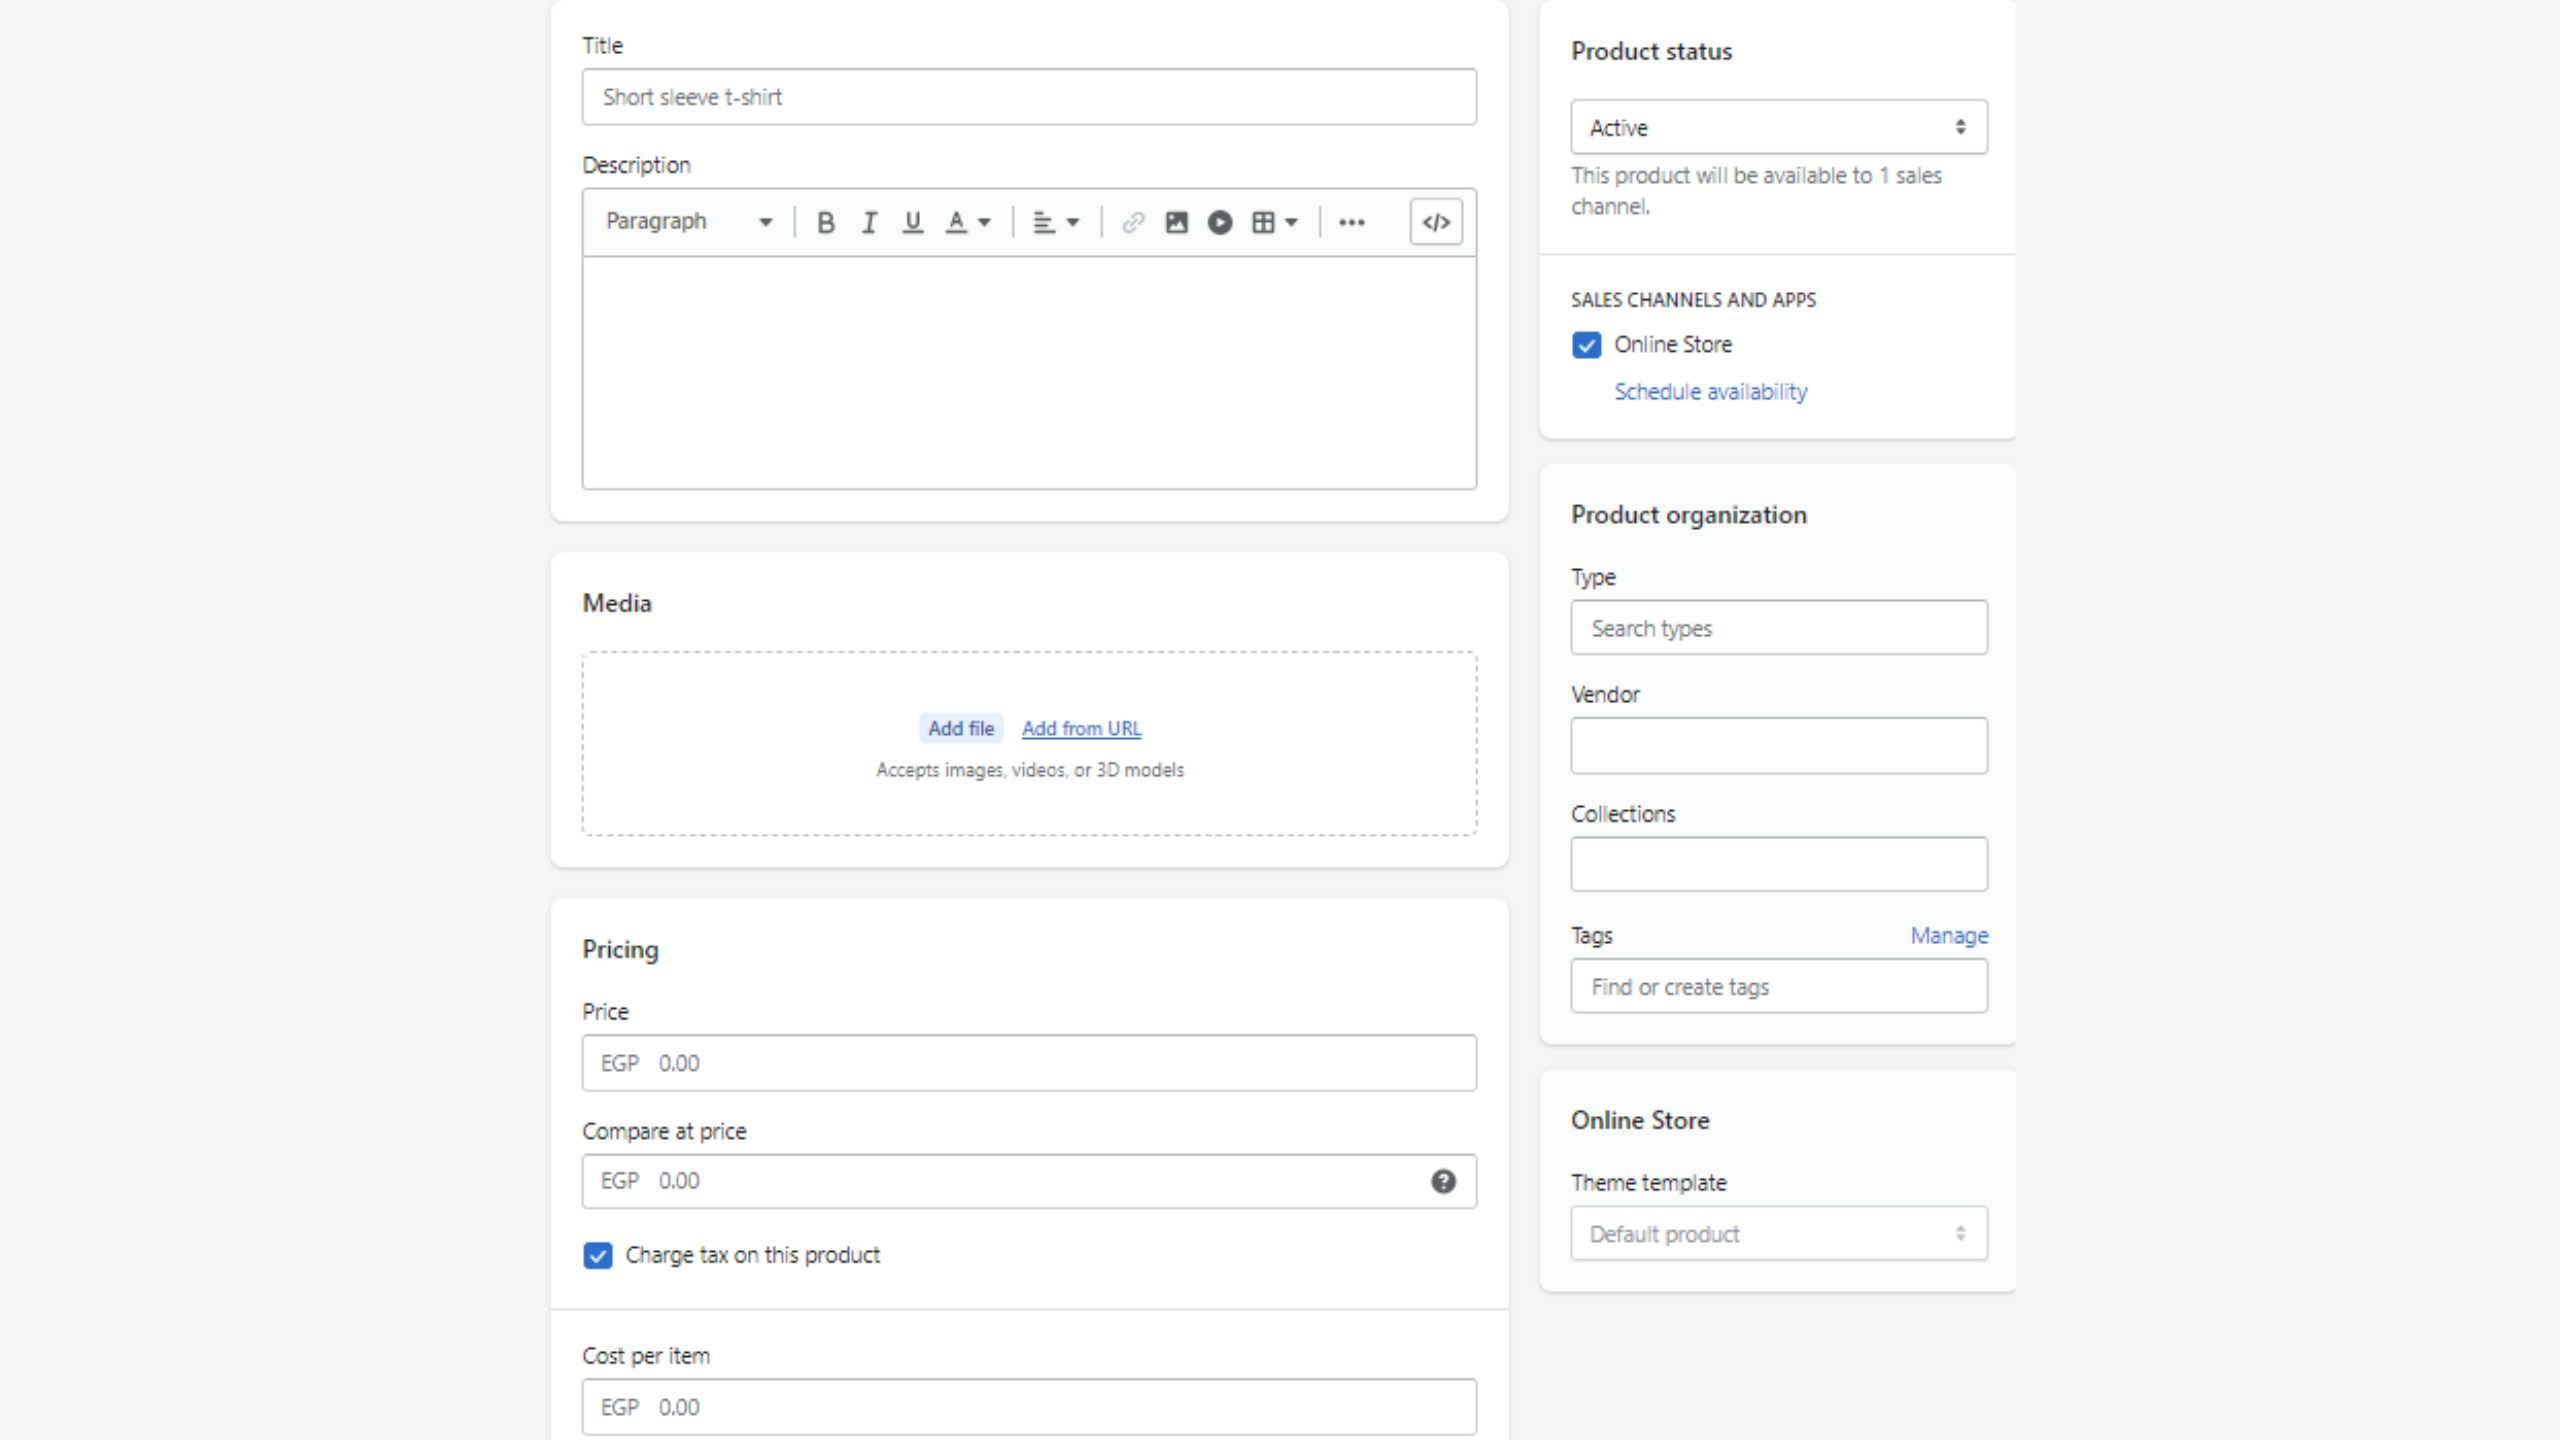This screenshot has height=1440, width=2560.
Task: Open Add from URL link
Action: click(1081, 728)
